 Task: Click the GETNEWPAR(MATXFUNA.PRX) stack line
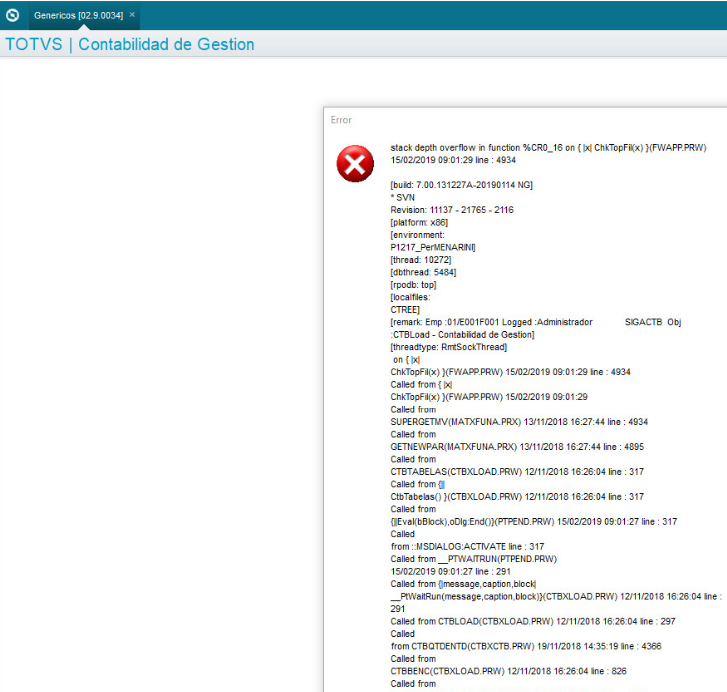(x=517, y=447)
